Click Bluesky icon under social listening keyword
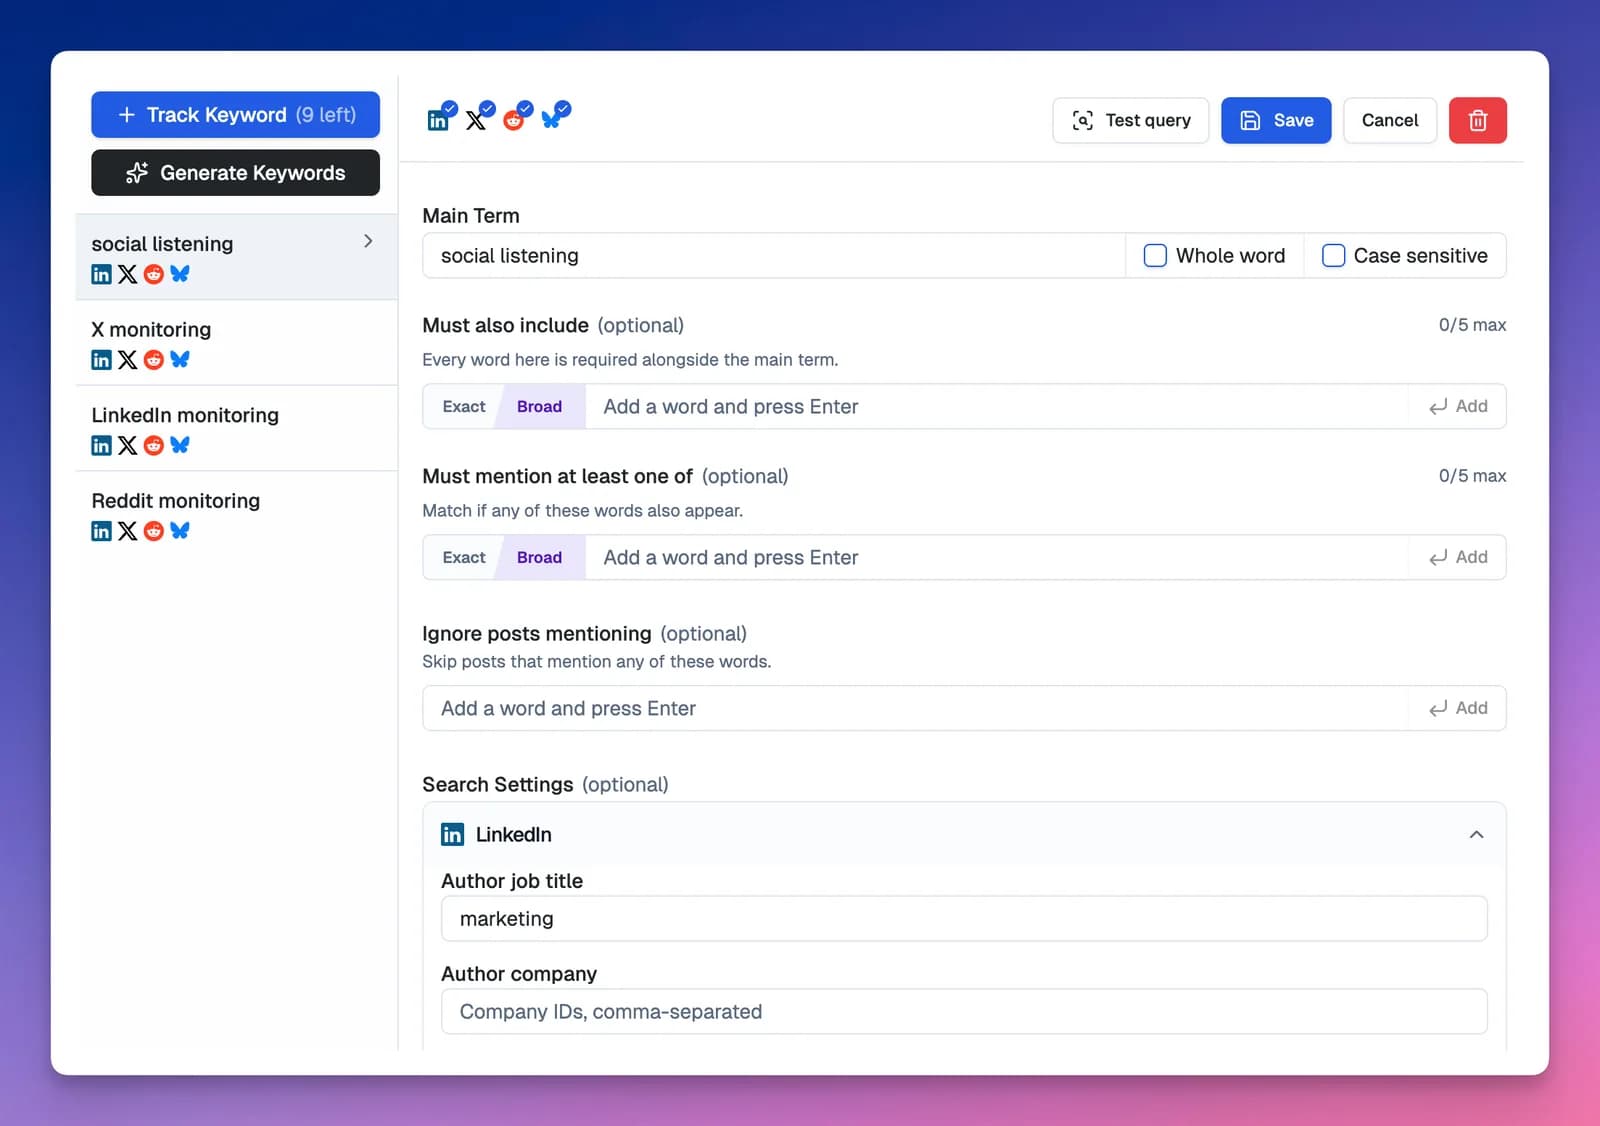1600x1126 pixels. [x=180, y=274]
